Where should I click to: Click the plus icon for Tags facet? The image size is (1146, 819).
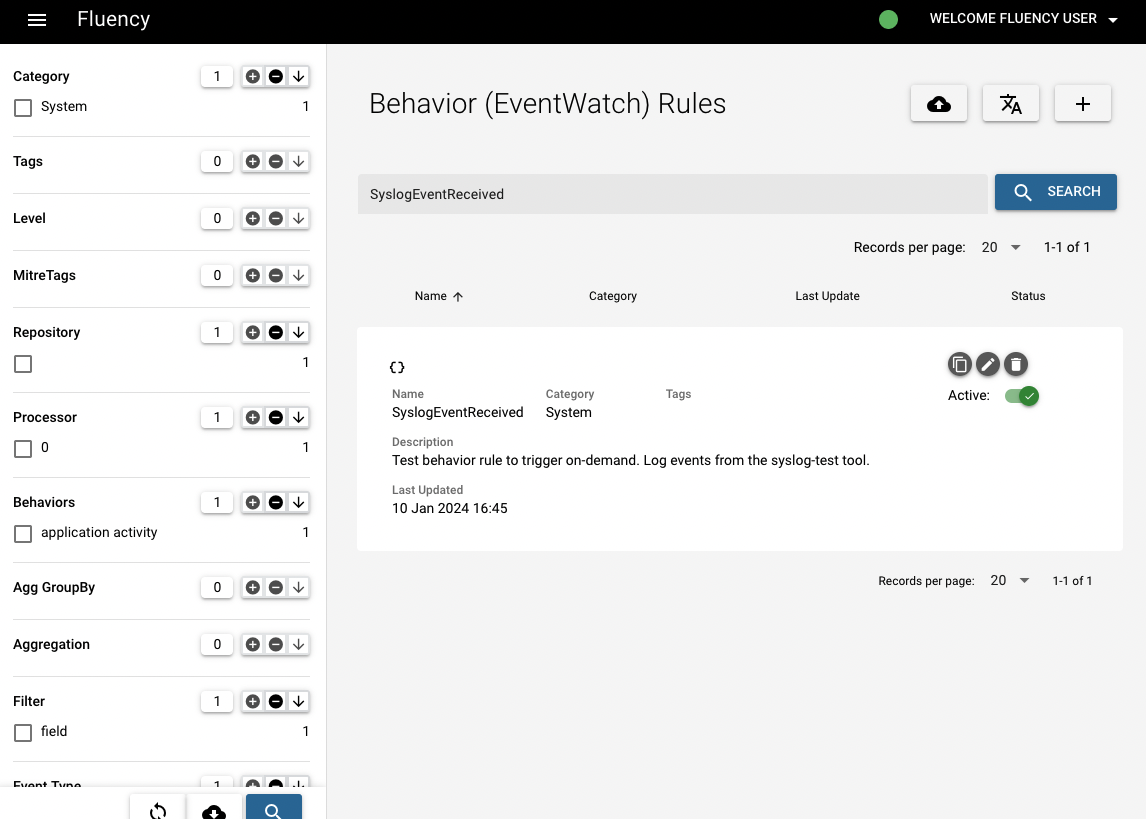[x=253, y=161]
